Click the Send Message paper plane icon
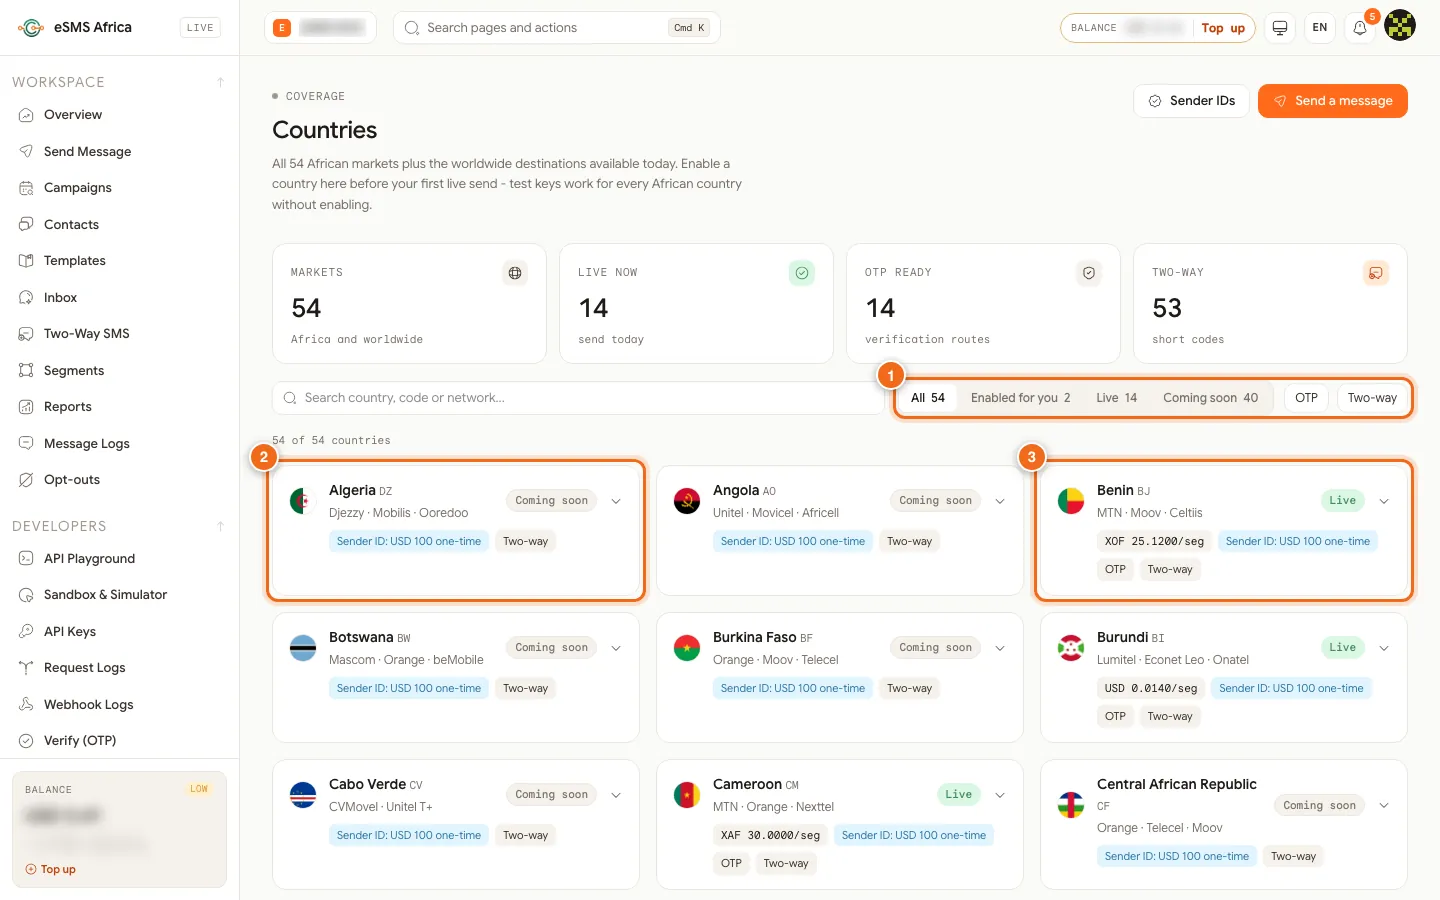The image size is (1440, 900). tap(26, 151)
